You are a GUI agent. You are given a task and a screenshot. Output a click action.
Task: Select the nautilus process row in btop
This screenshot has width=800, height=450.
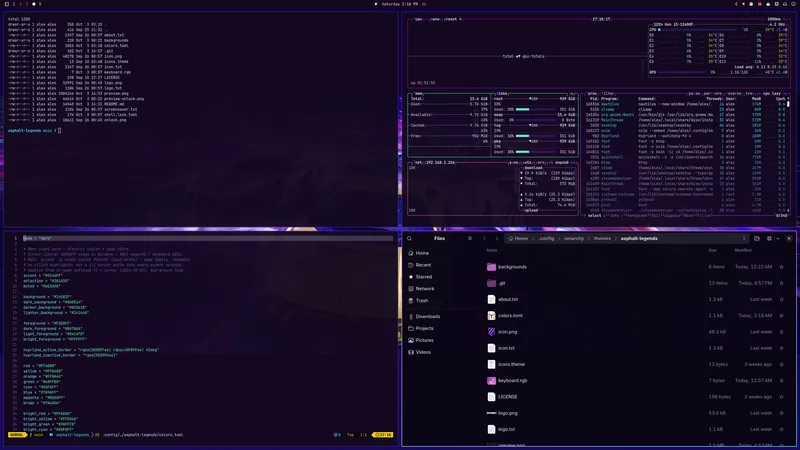click(x=686, y=104)
